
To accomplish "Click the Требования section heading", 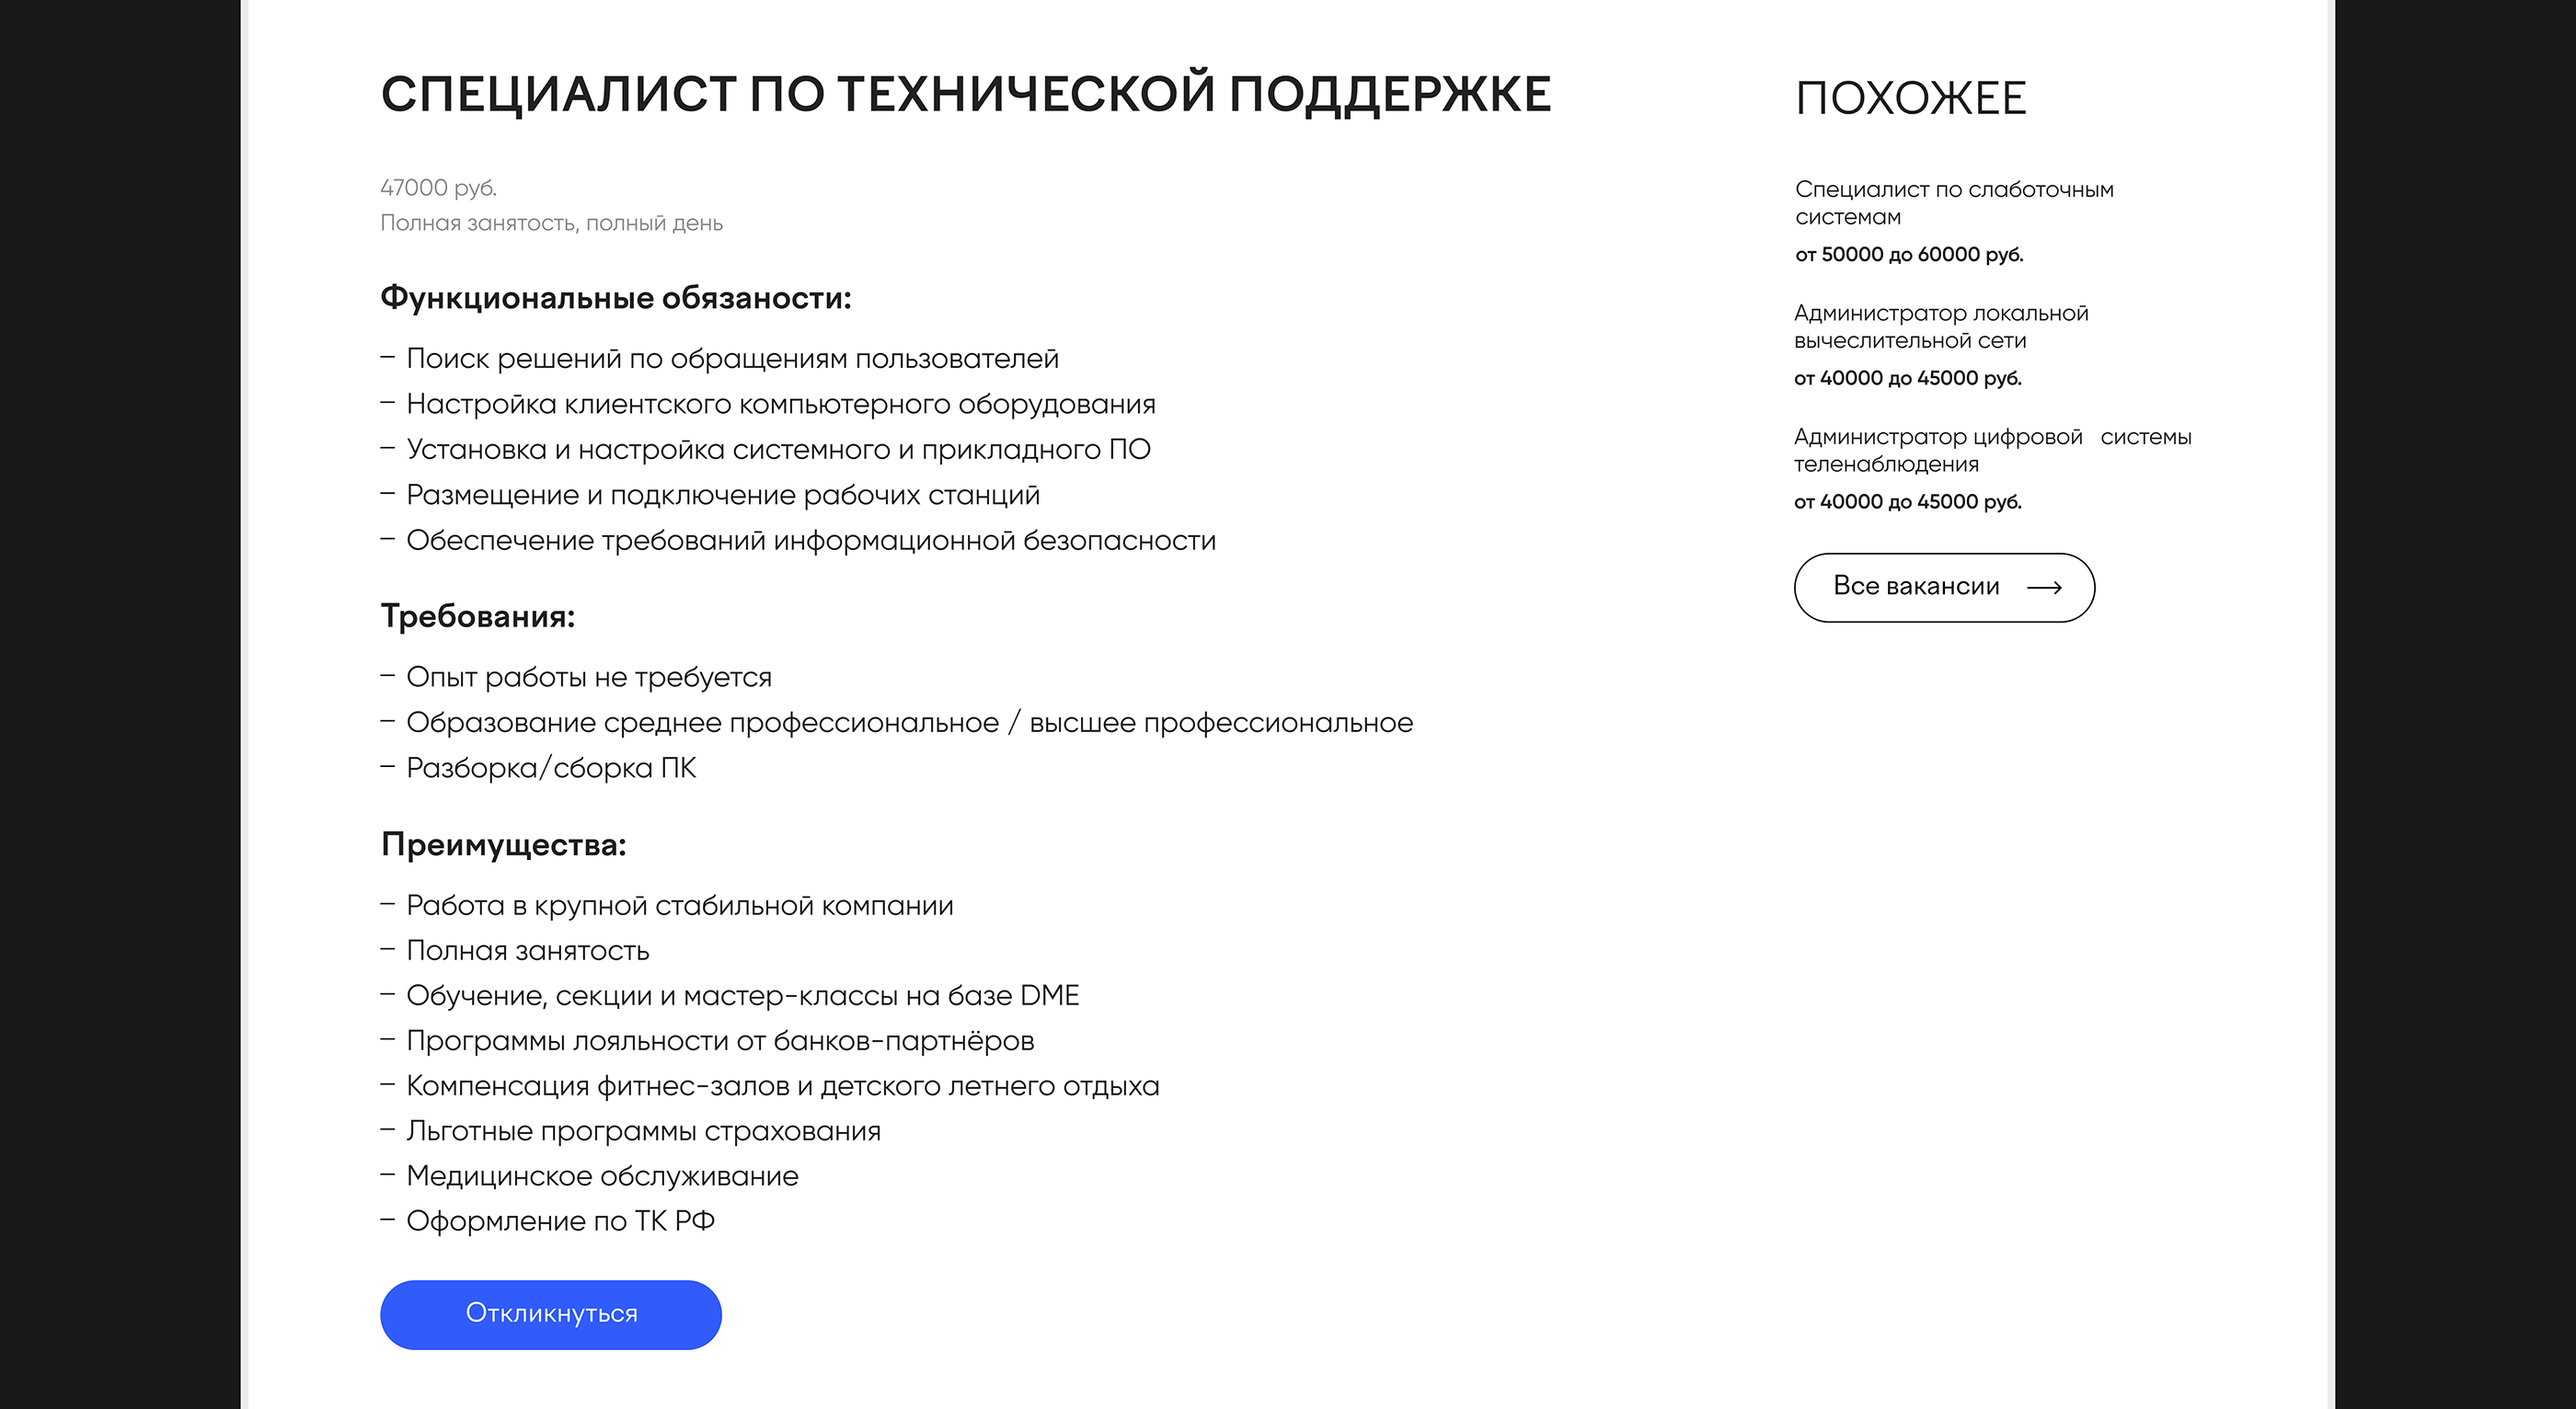I will [x=477, y=616].
